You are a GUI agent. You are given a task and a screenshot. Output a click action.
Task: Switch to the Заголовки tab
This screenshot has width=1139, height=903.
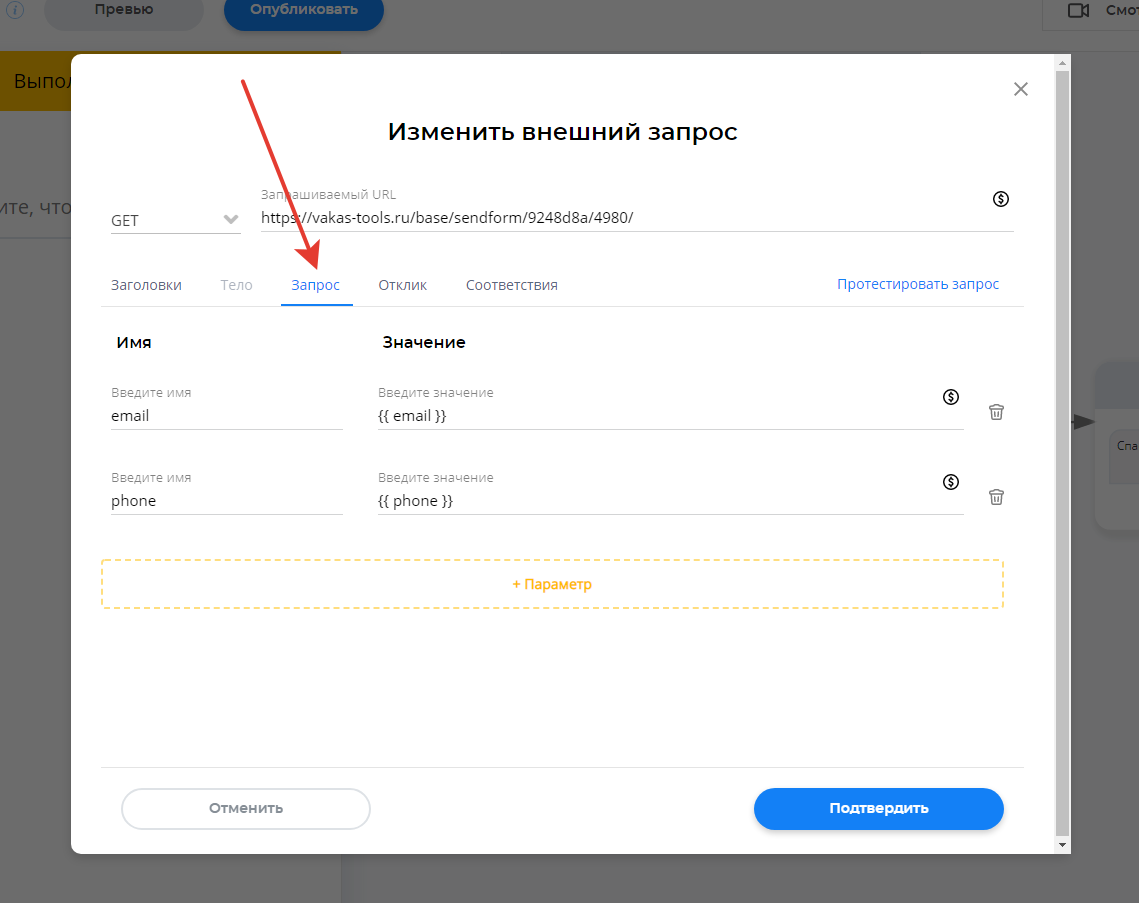point(146,285)
